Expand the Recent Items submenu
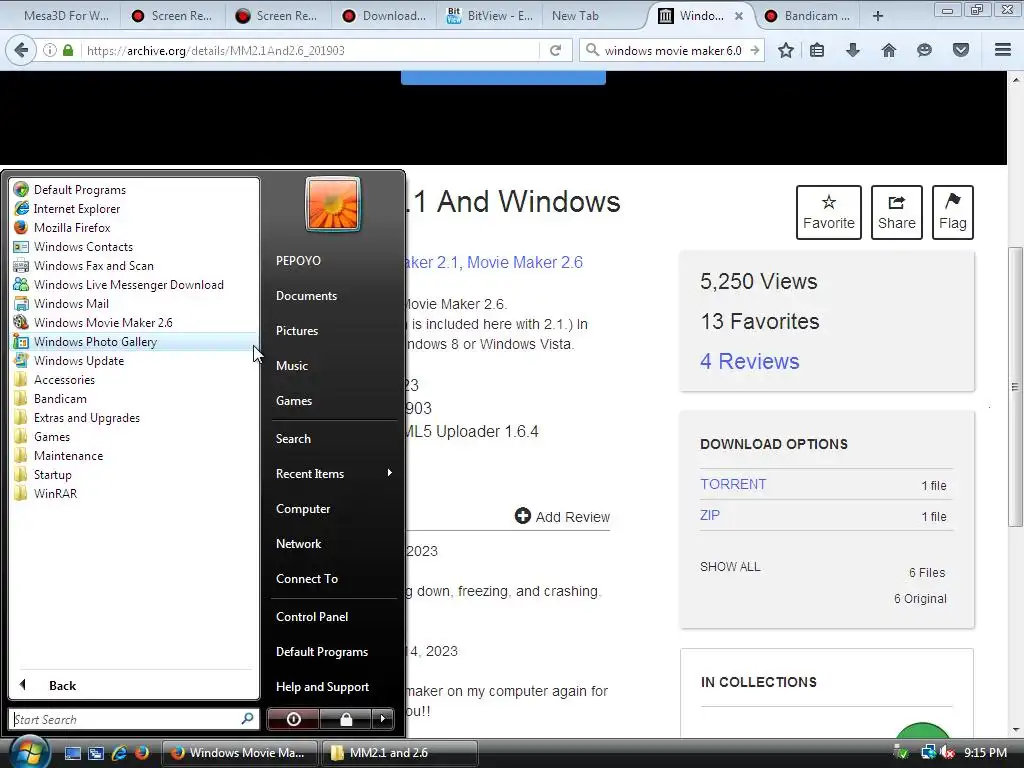 [x=333, y=473]
